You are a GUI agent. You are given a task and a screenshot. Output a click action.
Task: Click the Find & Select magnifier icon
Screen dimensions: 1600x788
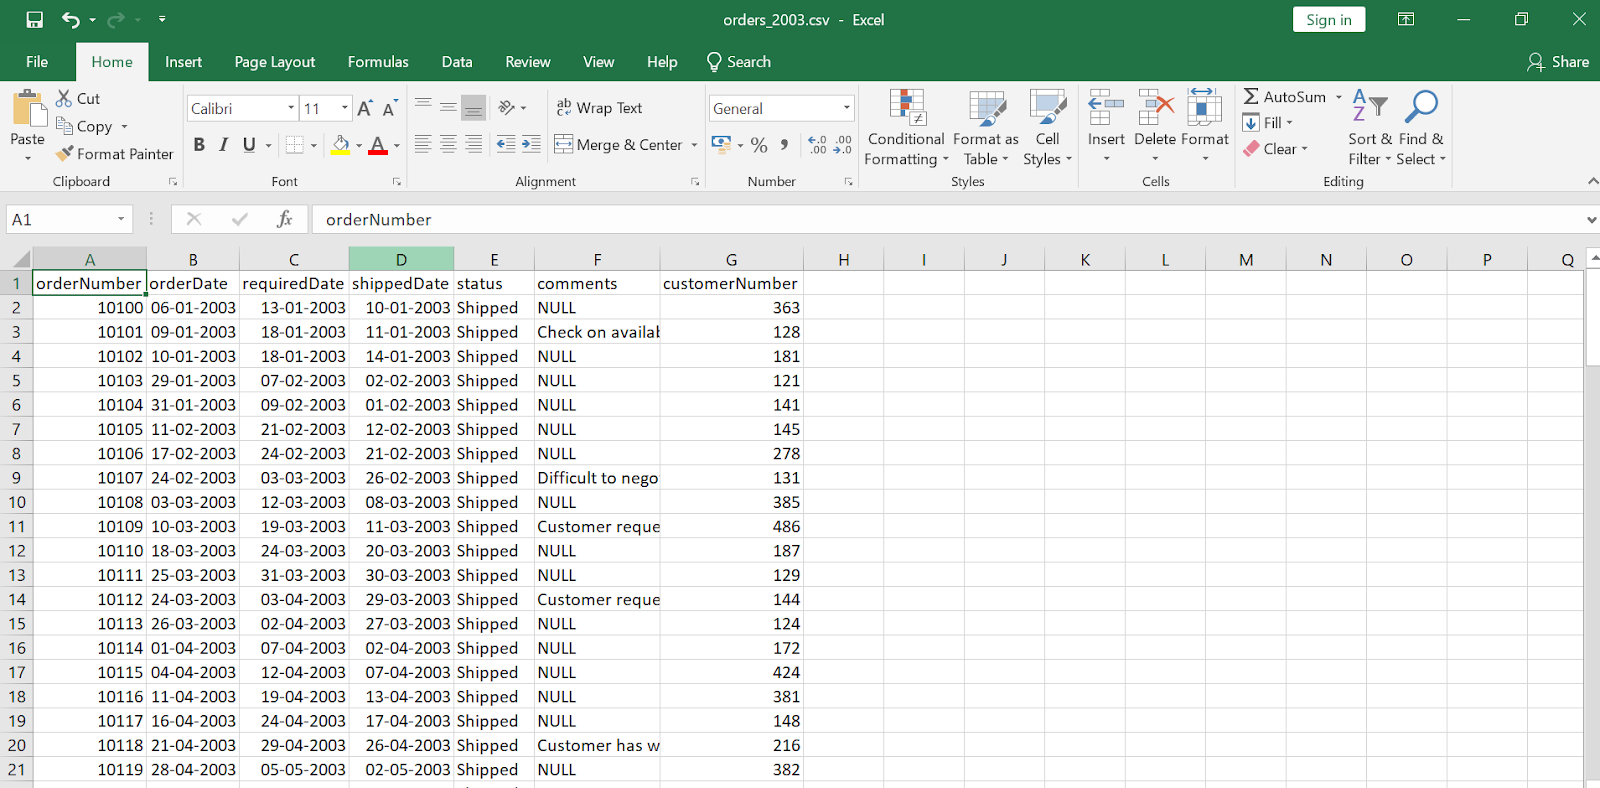pyautogui.click(x=1421, y=107)
